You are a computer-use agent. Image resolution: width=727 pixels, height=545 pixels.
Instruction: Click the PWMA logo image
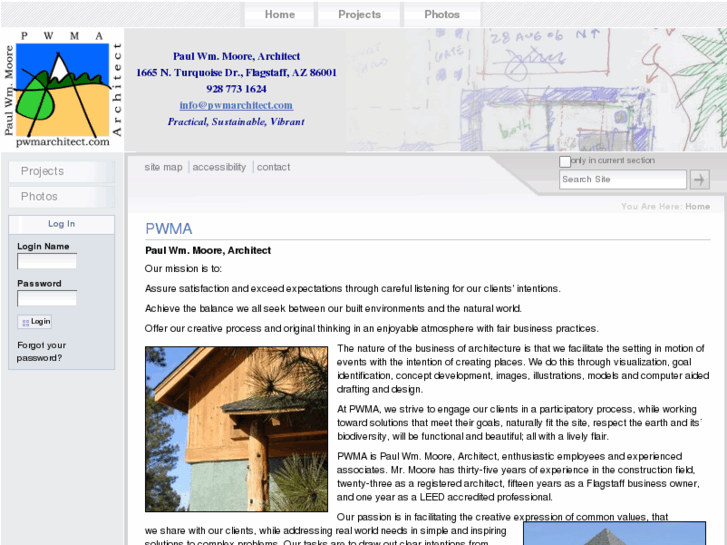(x=63, y=90)
